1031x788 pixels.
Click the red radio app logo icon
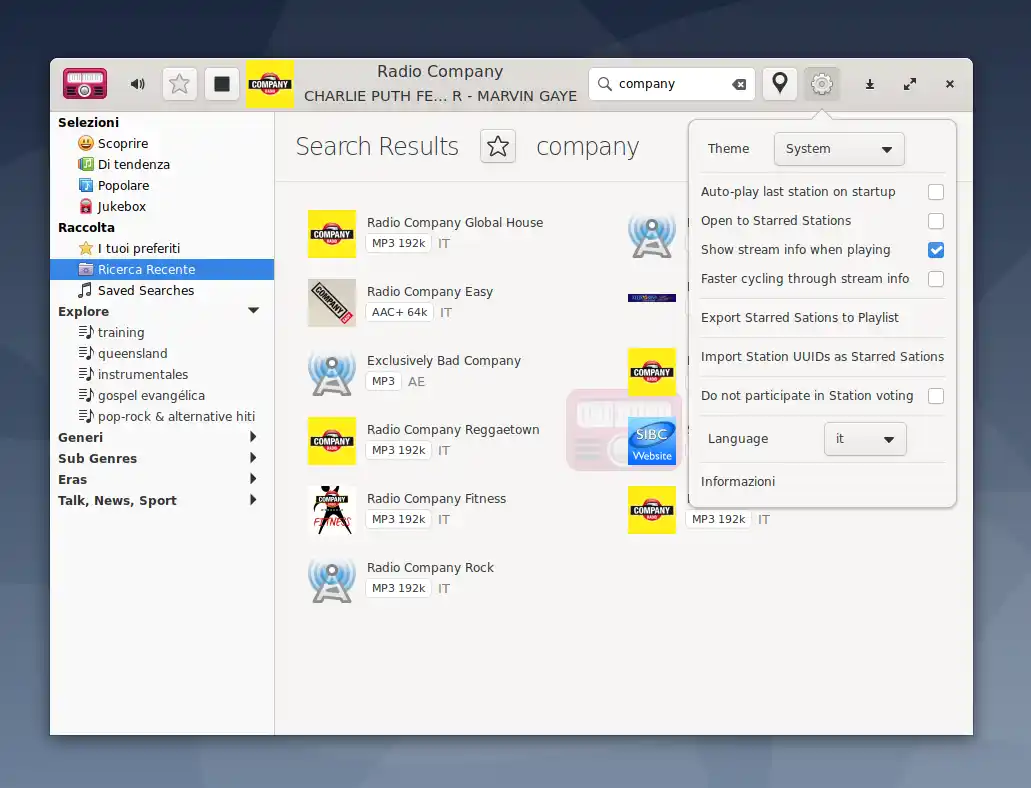point(85,84)
